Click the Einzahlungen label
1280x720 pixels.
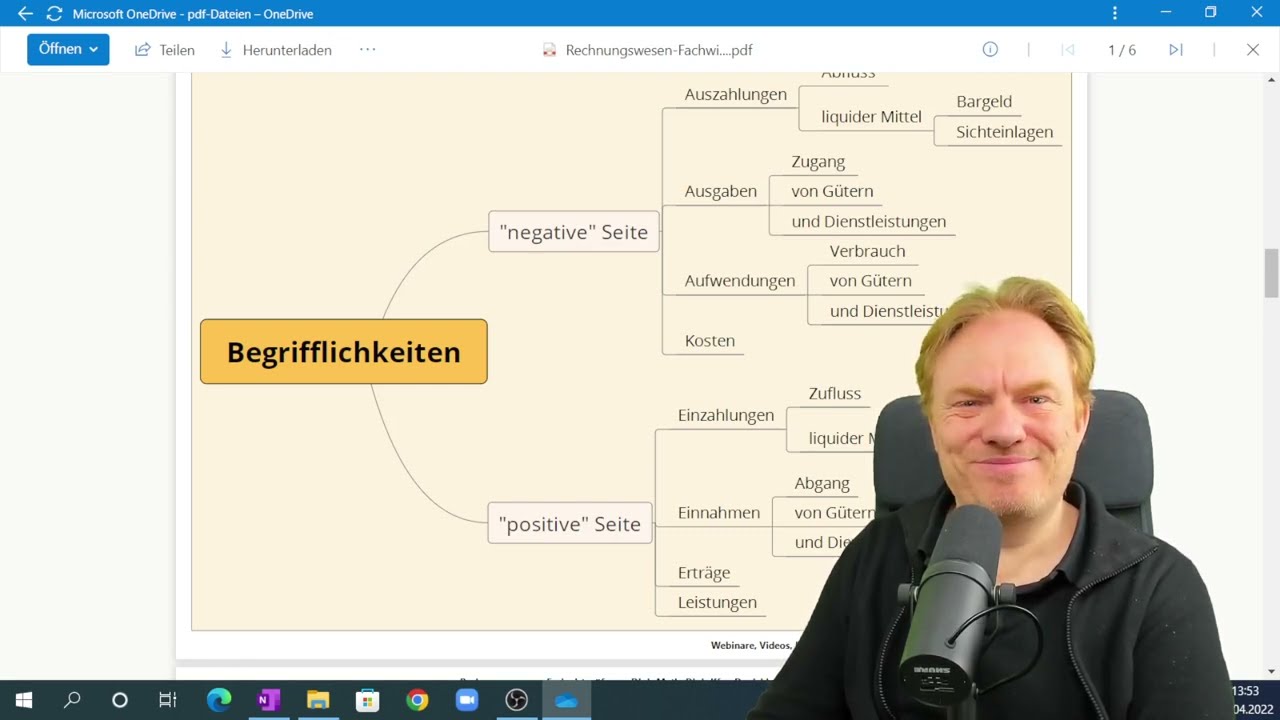coord(726,415)
